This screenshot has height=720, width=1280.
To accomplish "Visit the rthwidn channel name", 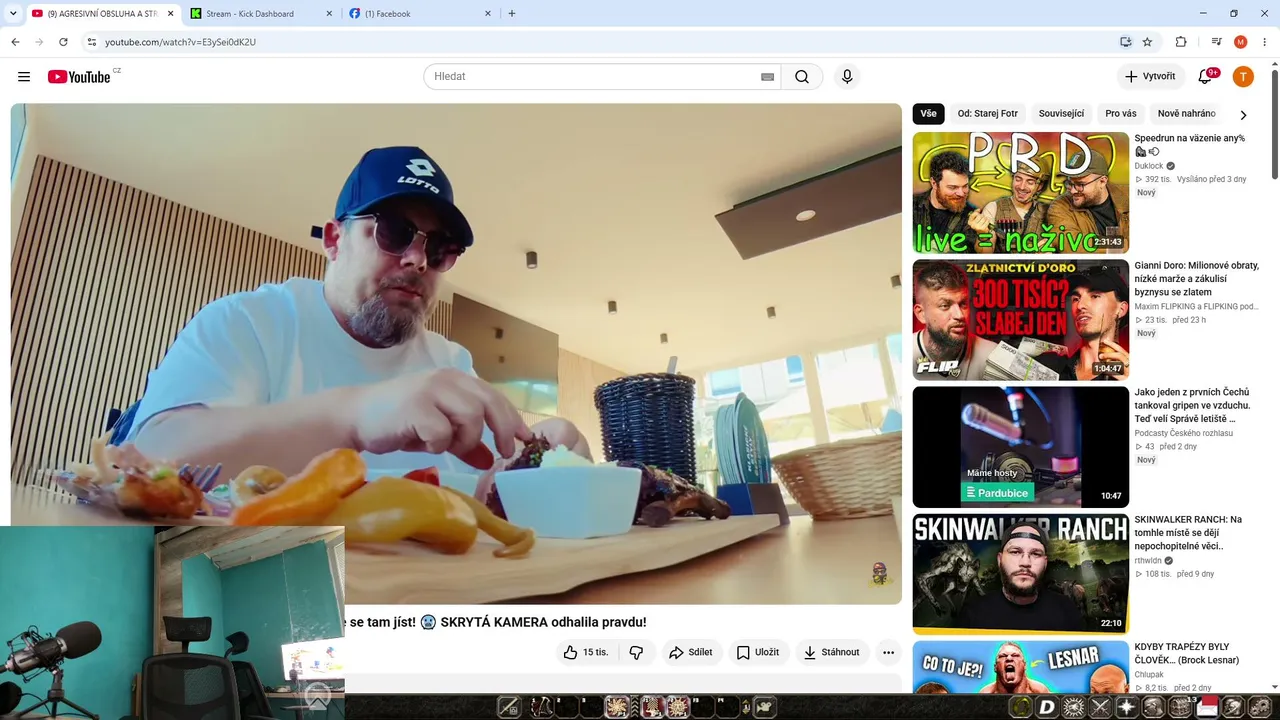I will pyautogui.click(x=1148, y=561).
